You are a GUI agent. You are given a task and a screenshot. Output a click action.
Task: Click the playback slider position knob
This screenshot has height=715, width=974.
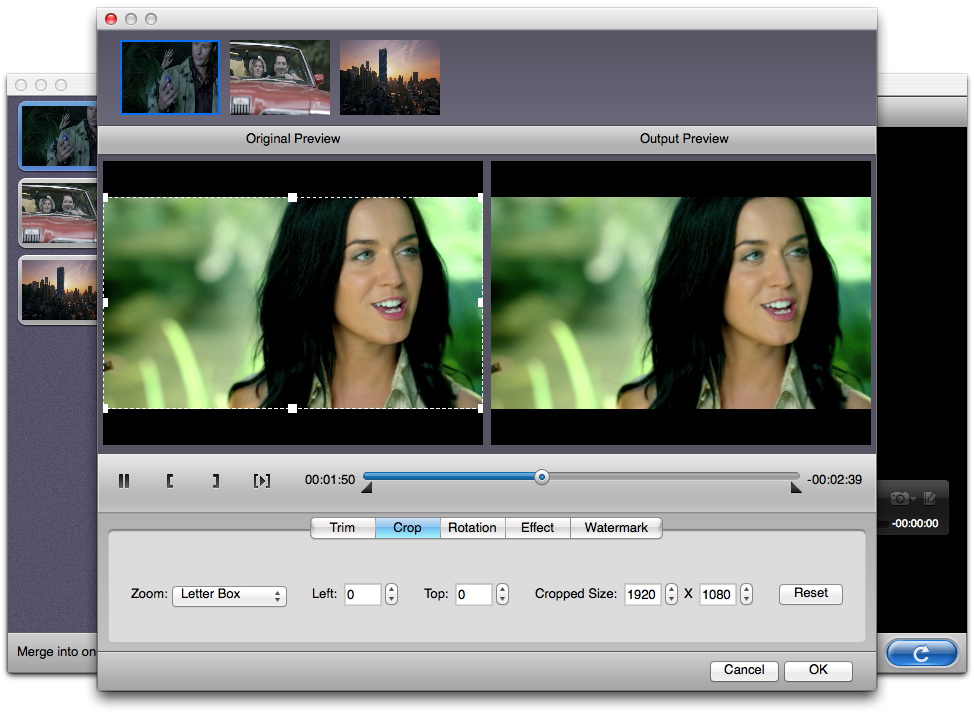coord(542,477)
